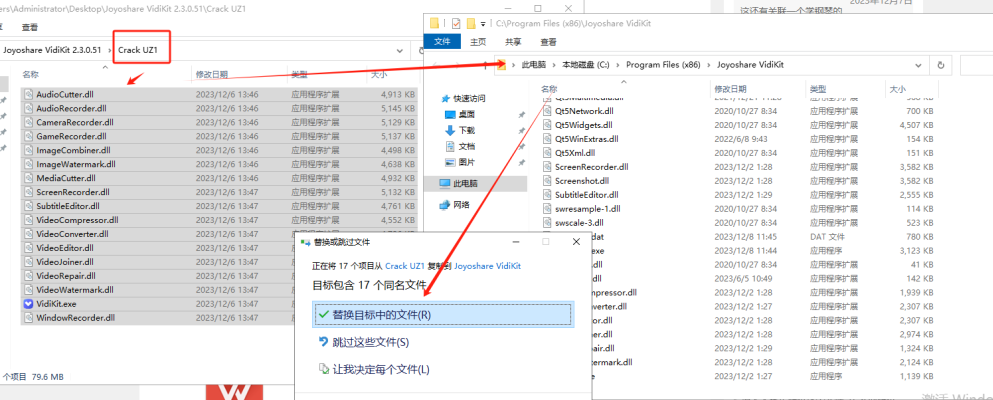Click the folder icon in right address bar
993x400 pixels.
point(501,65)
